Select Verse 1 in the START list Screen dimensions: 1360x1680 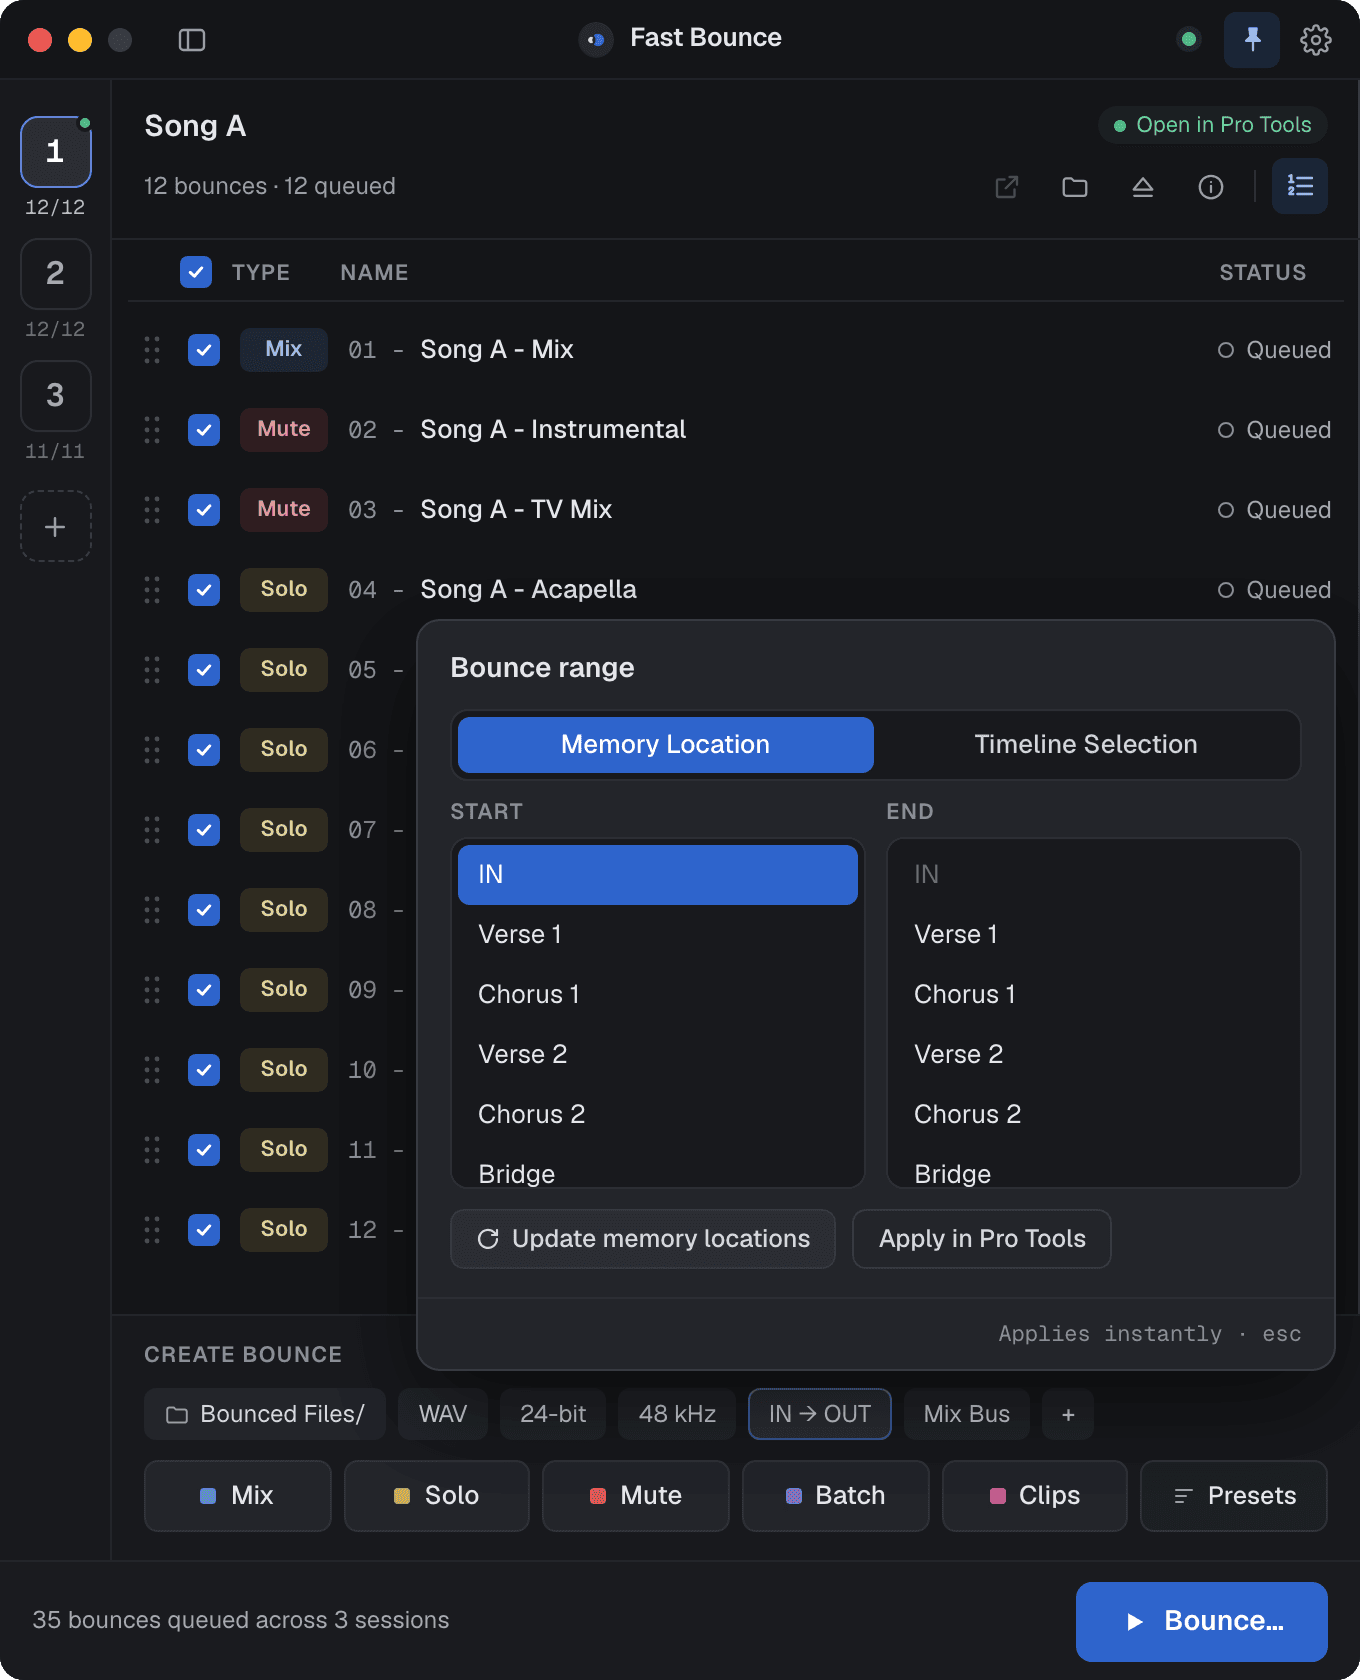point(658,935)
